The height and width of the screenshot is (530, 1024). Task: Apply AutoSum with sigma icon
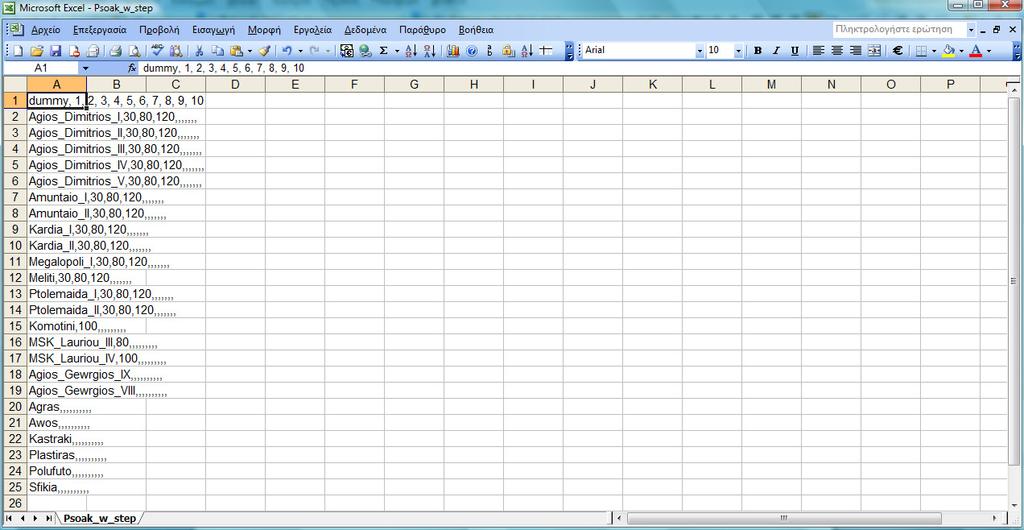point(384,51)
